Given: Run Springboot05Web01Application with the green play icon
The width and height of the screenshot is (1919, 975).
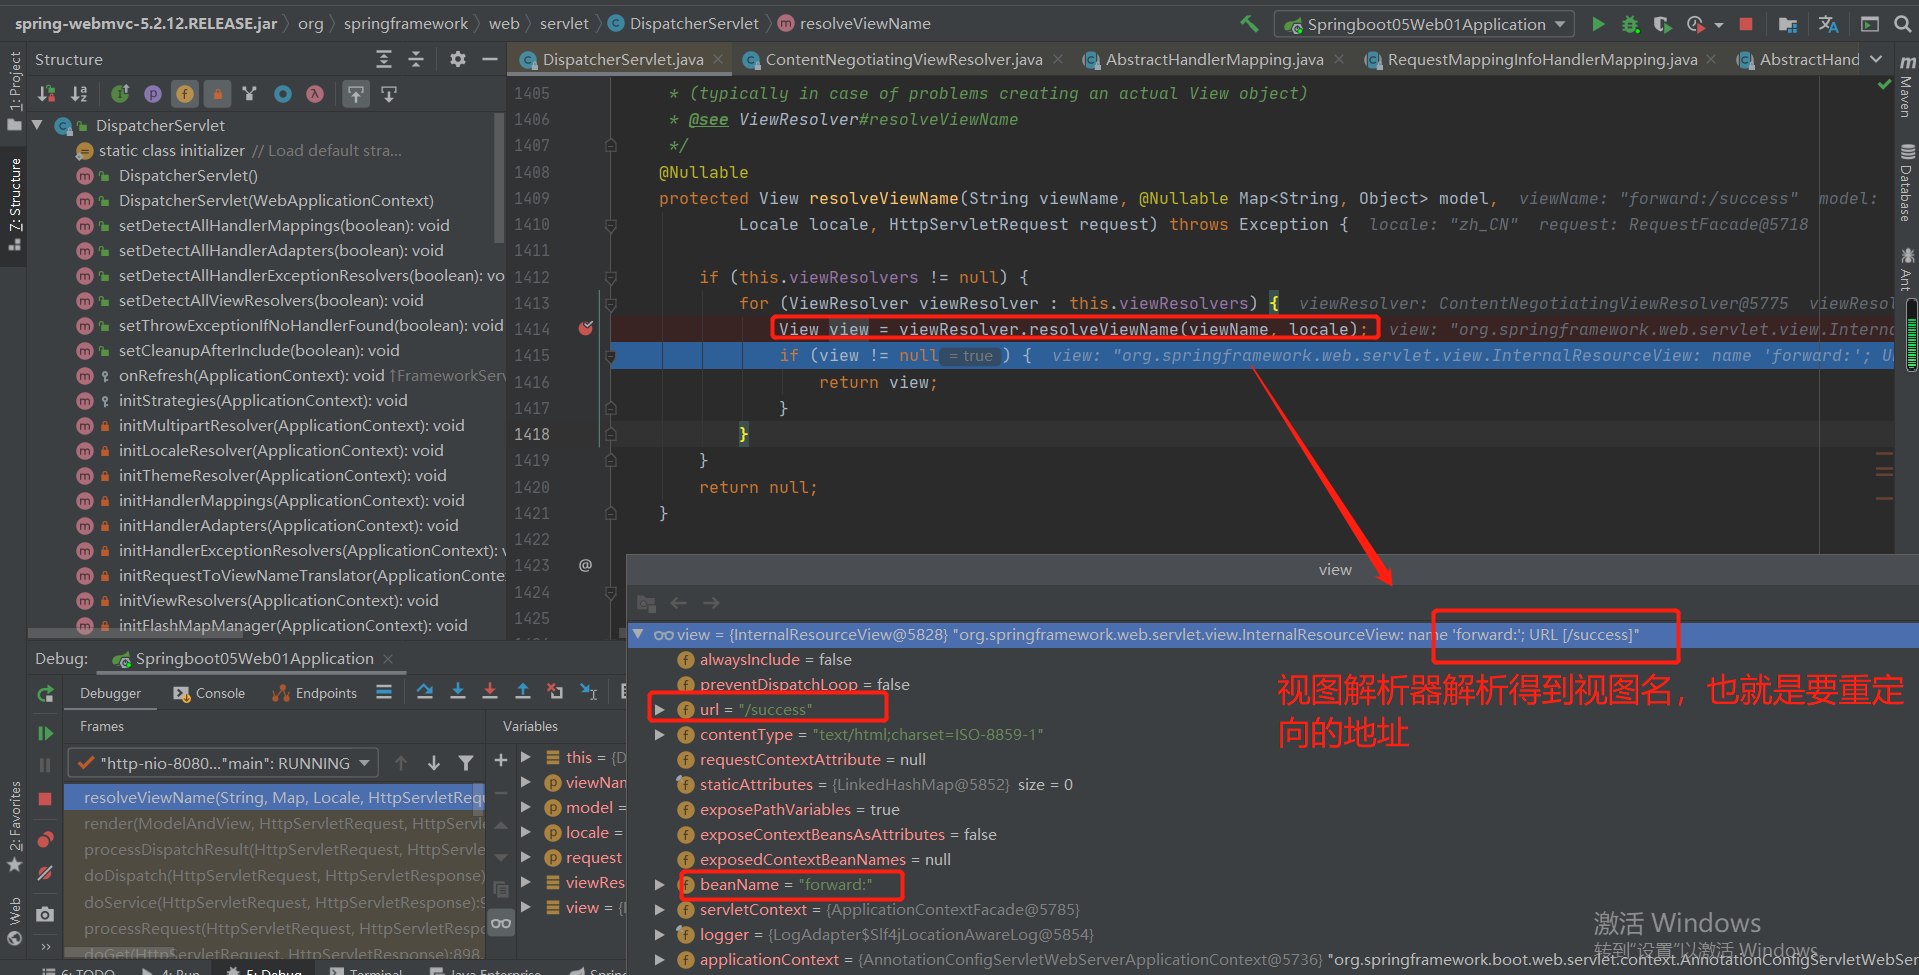Looking at the screenshot, I should coord(1598,24).
